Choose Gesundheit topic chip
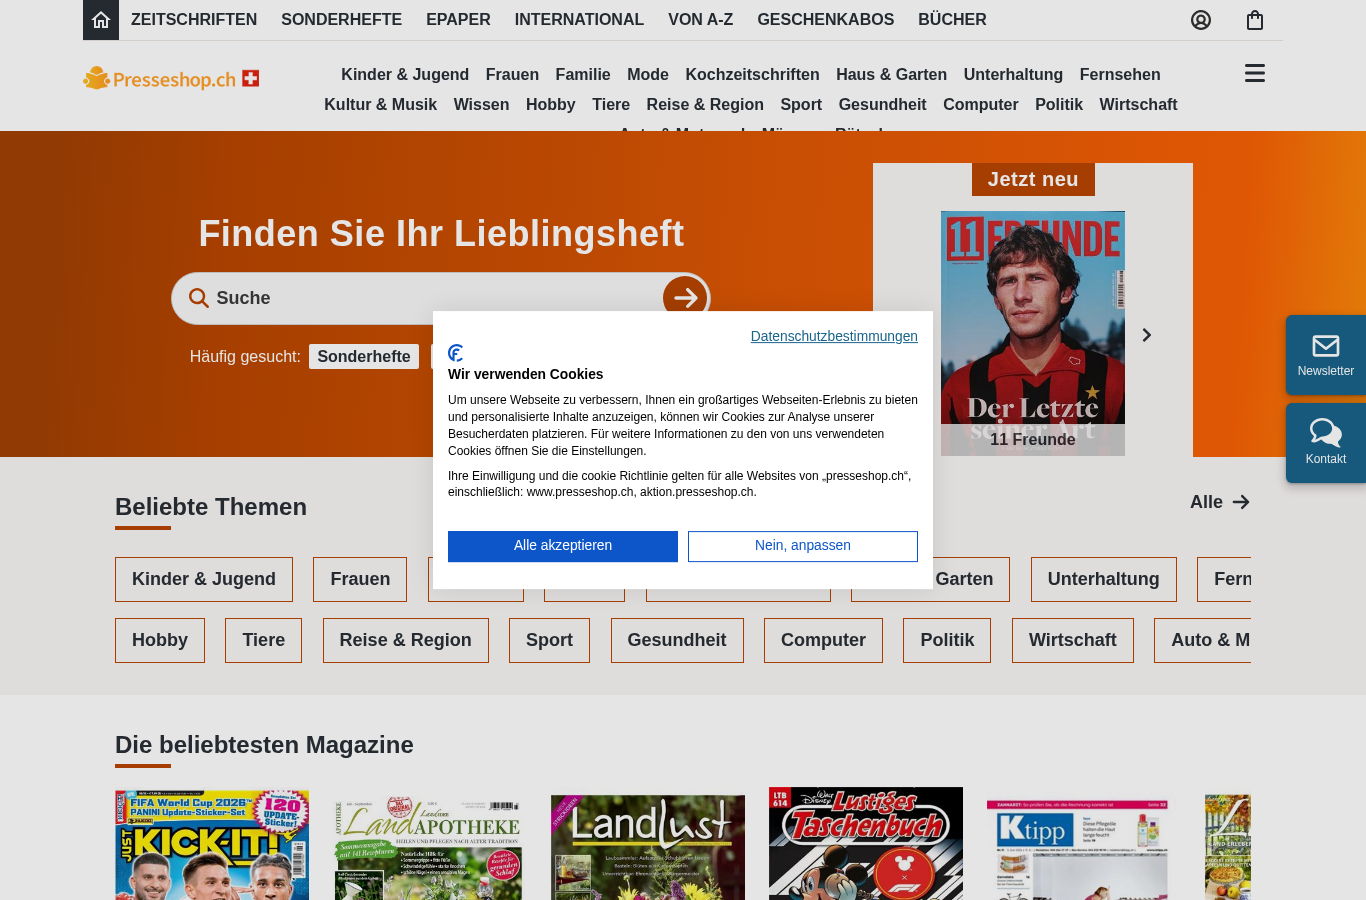Image resolution: width=1366 pixels, height=900 pixels. 677,641
